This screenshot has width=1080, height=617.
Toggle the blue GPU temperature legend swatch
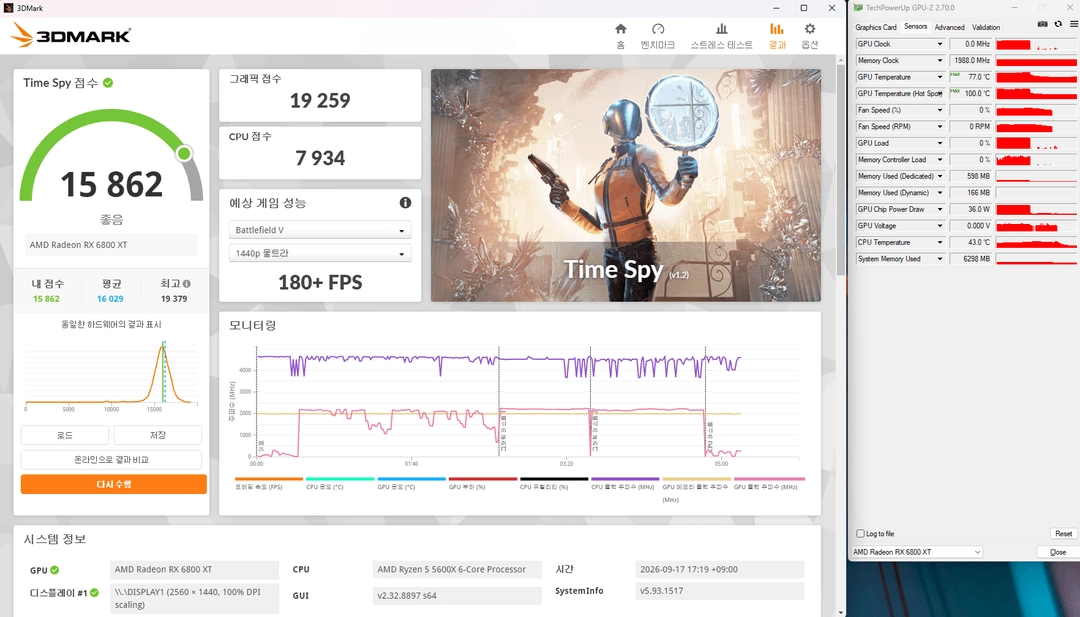tap(412, 479)
